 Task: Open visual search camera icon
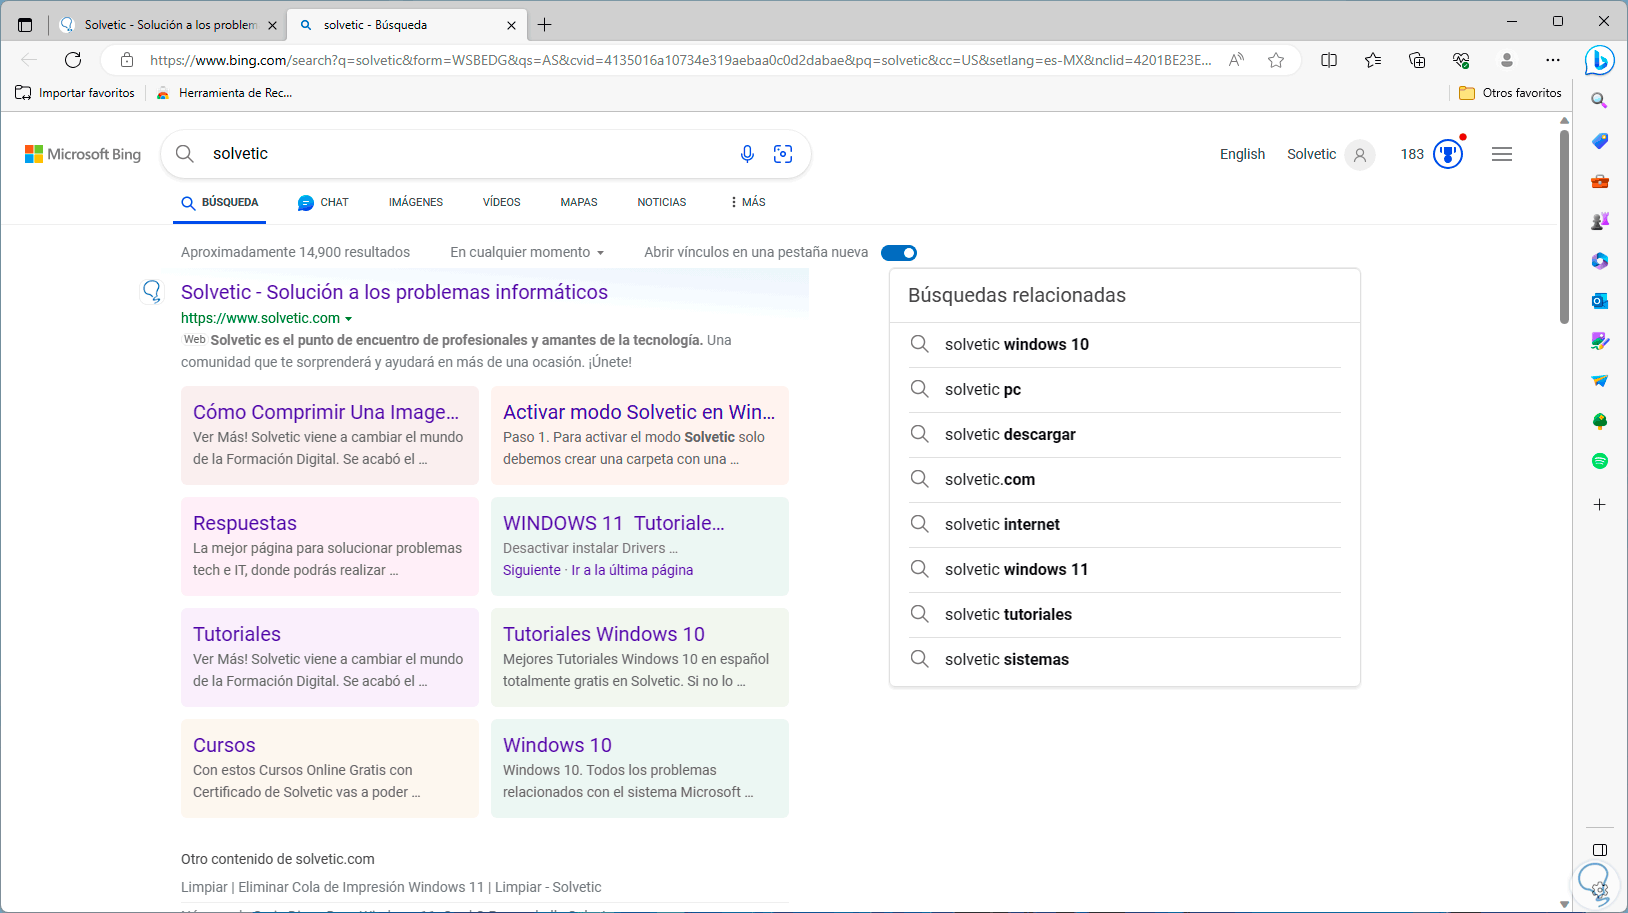pos(783,154)
